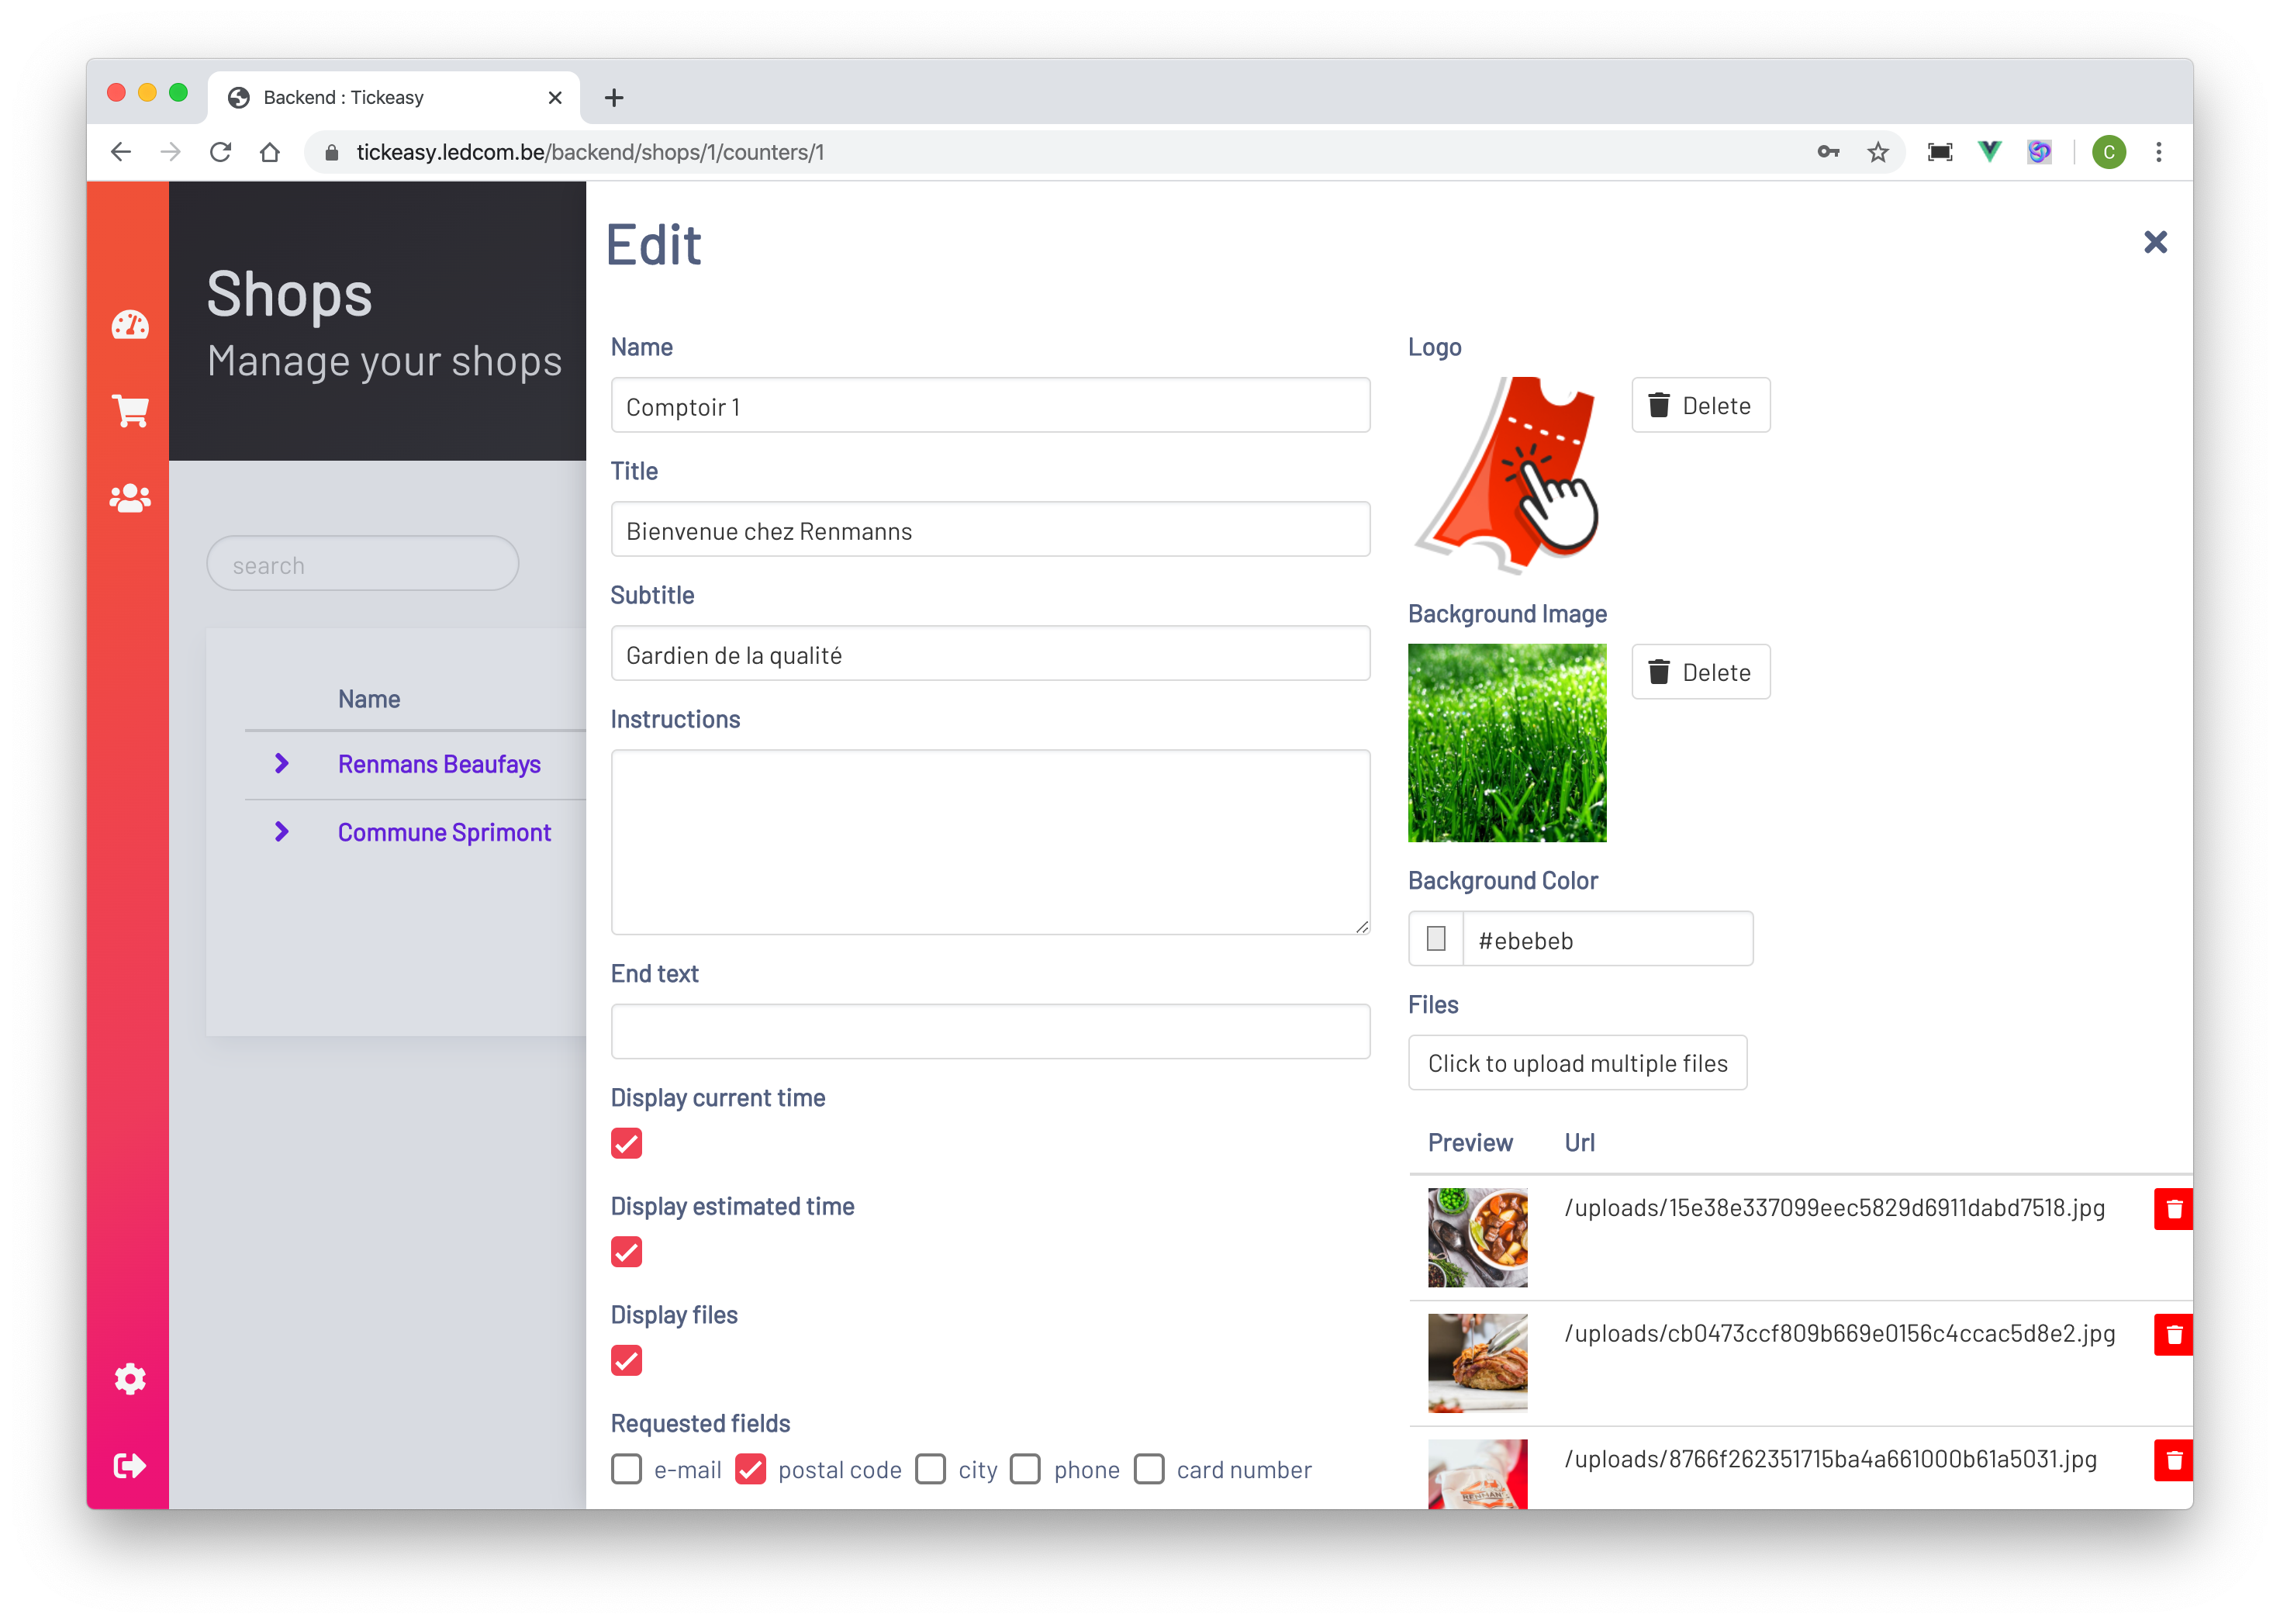
Task: Open a new browser tab
Action: tap(614, 97)
